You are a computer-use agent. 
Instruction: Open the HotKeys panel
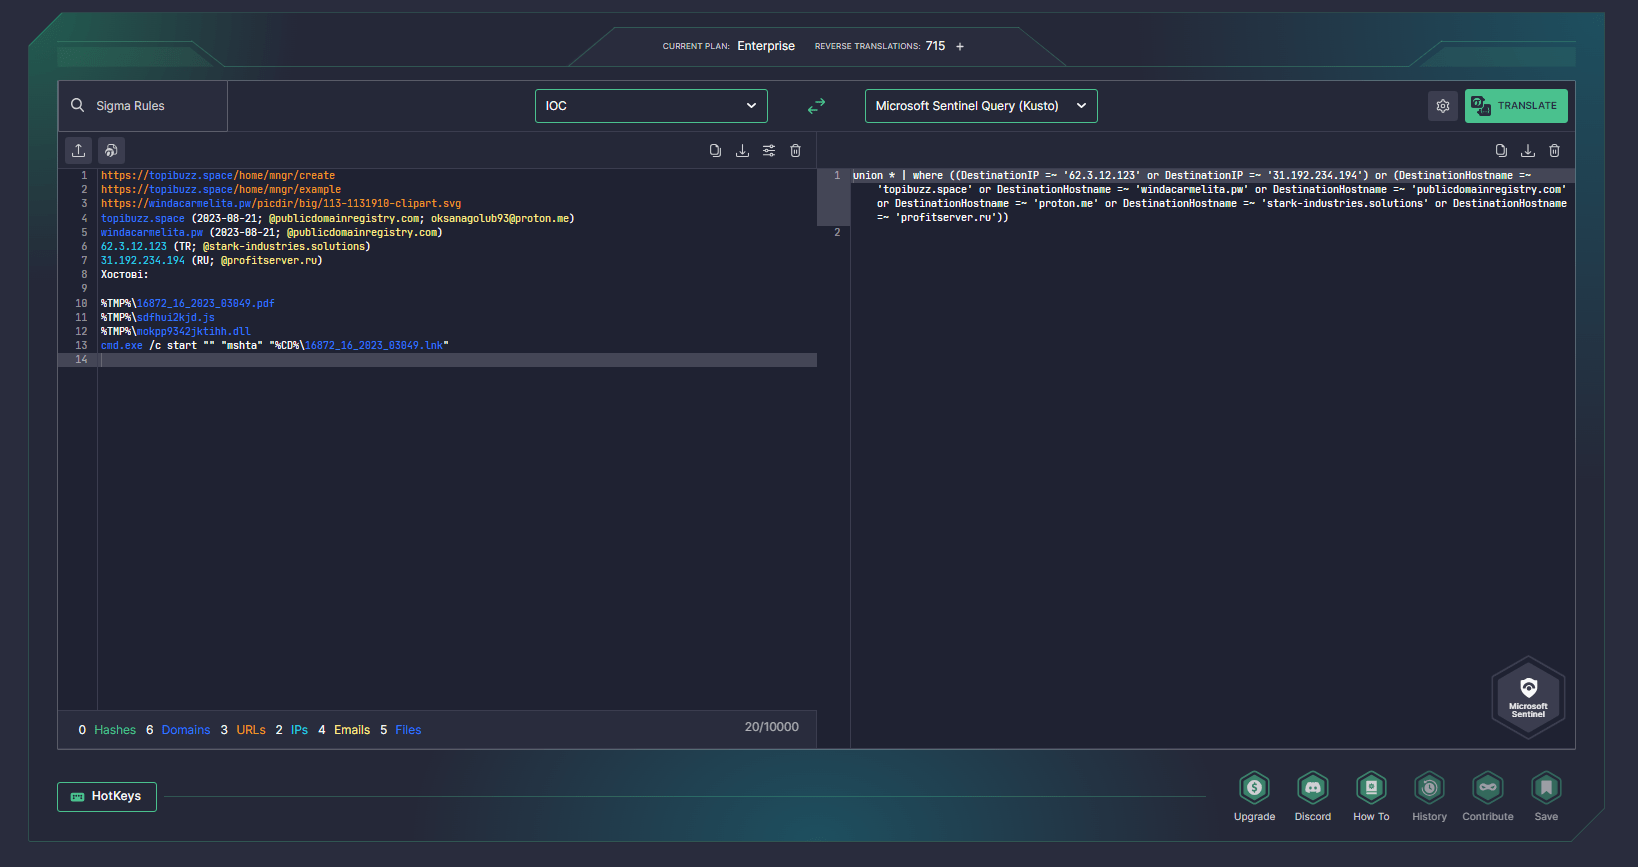pyautogui.click(x=107, y=797)
